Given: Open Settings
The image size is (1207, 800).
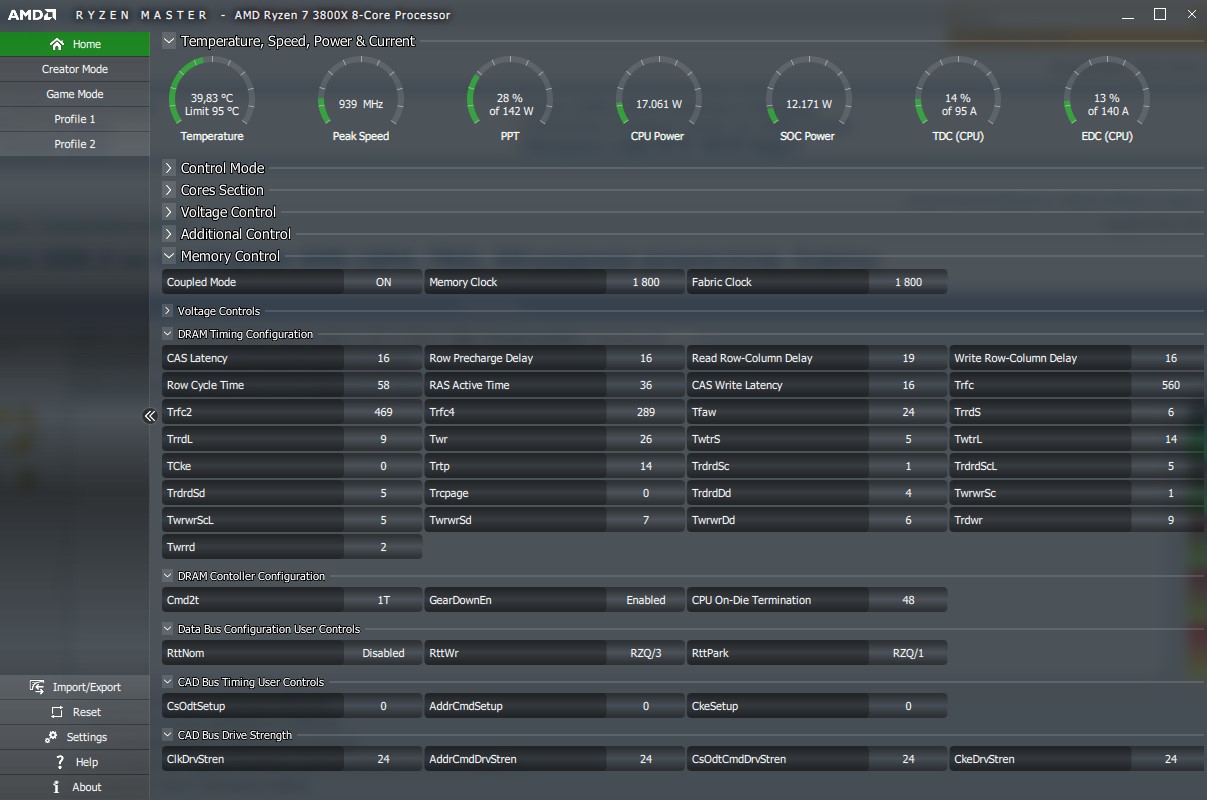Looking at the screenshot, I should (75, 737).
